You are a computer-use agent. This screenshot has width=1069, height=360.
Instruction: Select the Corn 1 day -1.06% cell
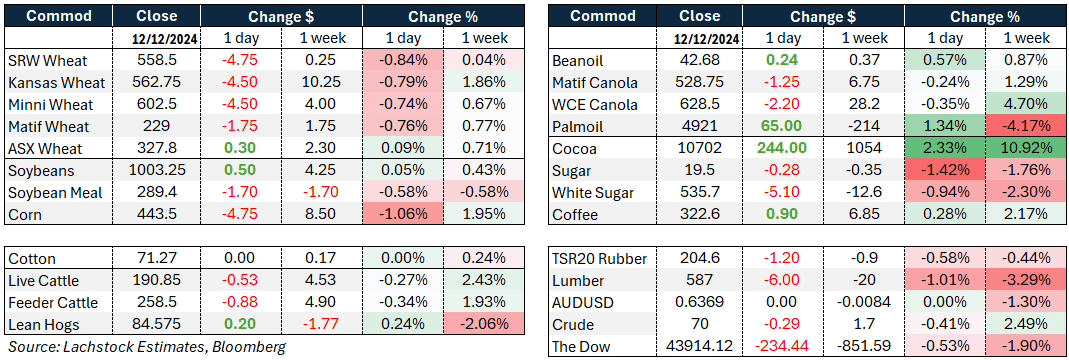403,215
